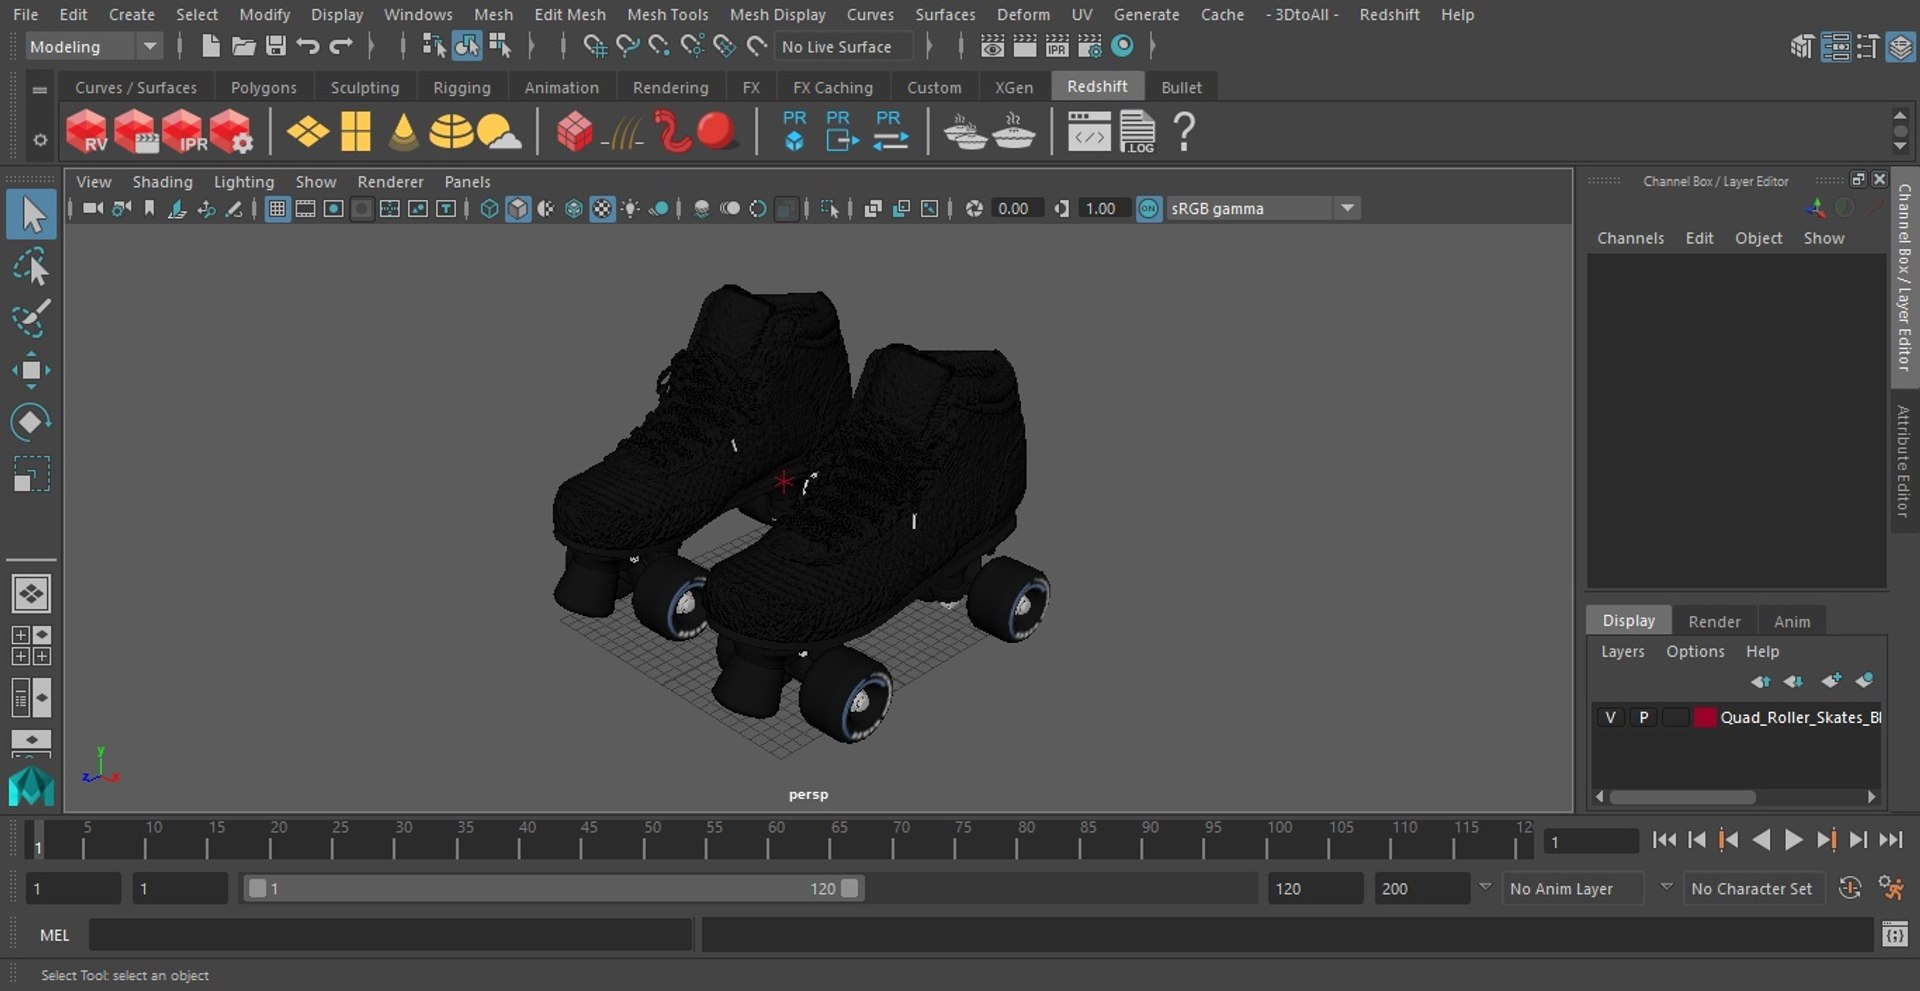Click the MEL command input field

click(390, 935)
